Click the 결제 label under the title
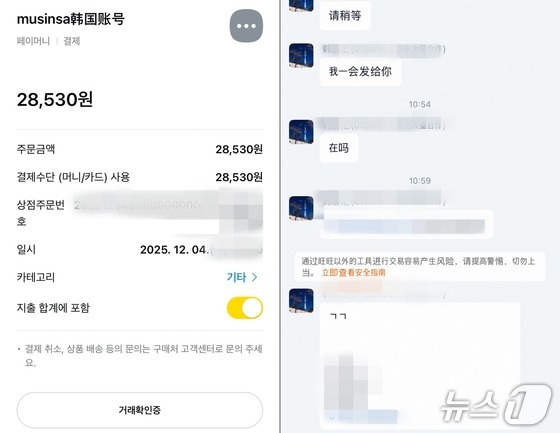The image size is (560, 433). pyautogui.click(x=71, y=41)
